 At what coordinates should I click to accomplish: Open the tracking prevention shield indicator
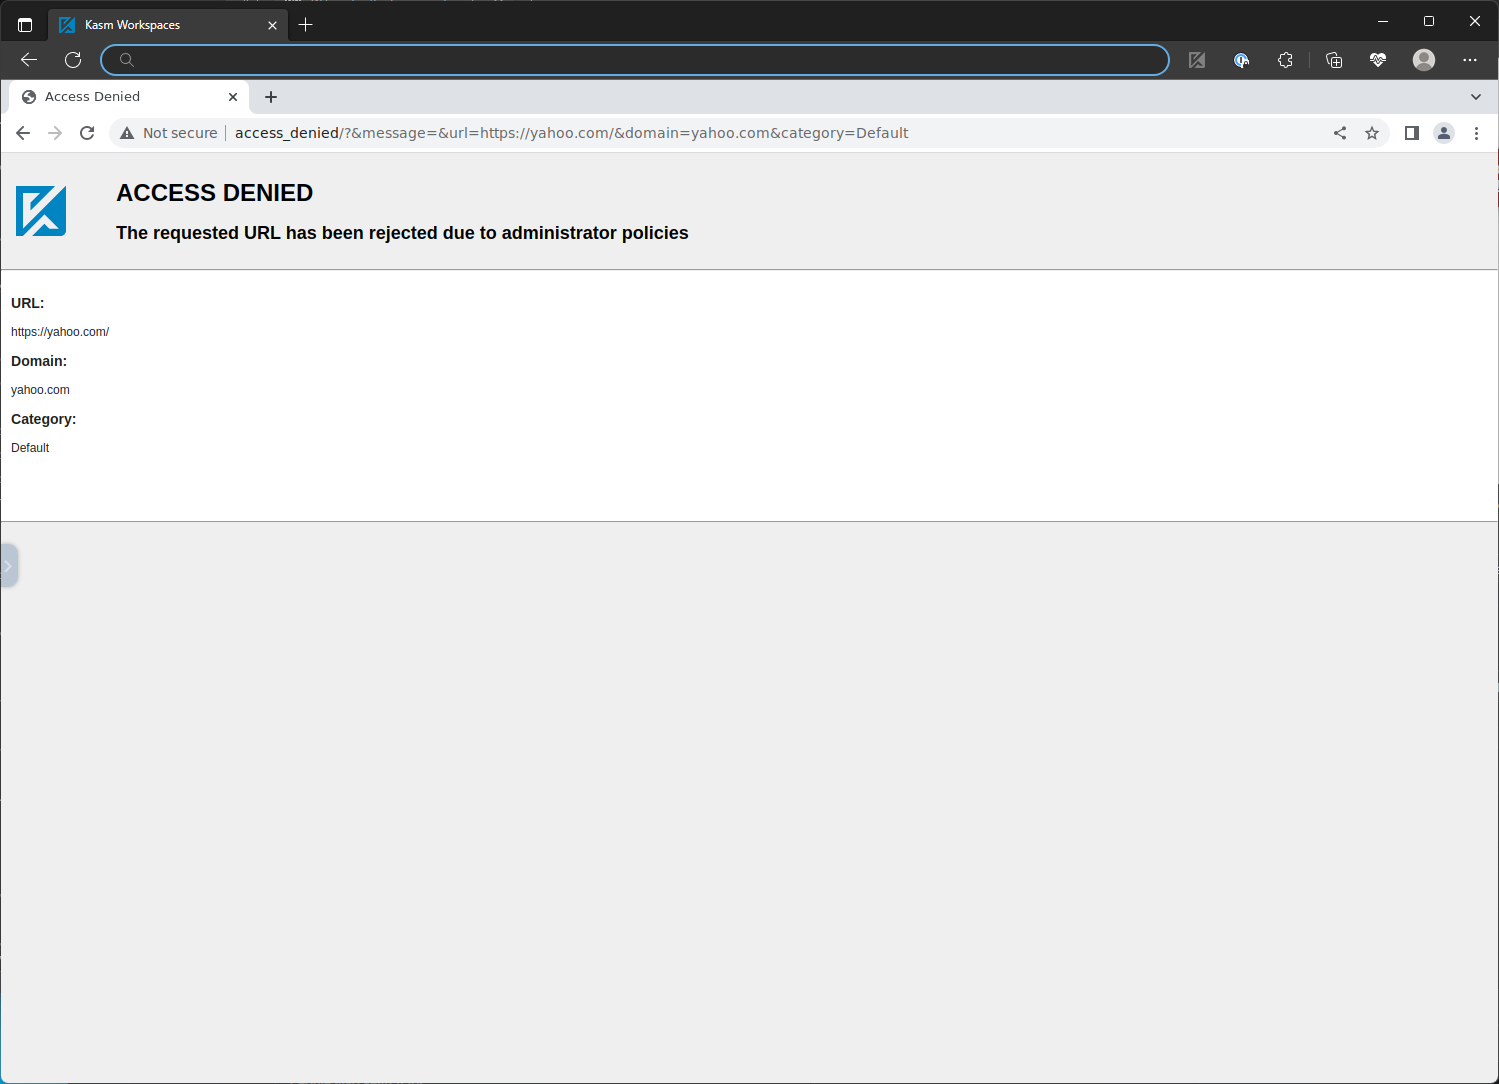1241,60
